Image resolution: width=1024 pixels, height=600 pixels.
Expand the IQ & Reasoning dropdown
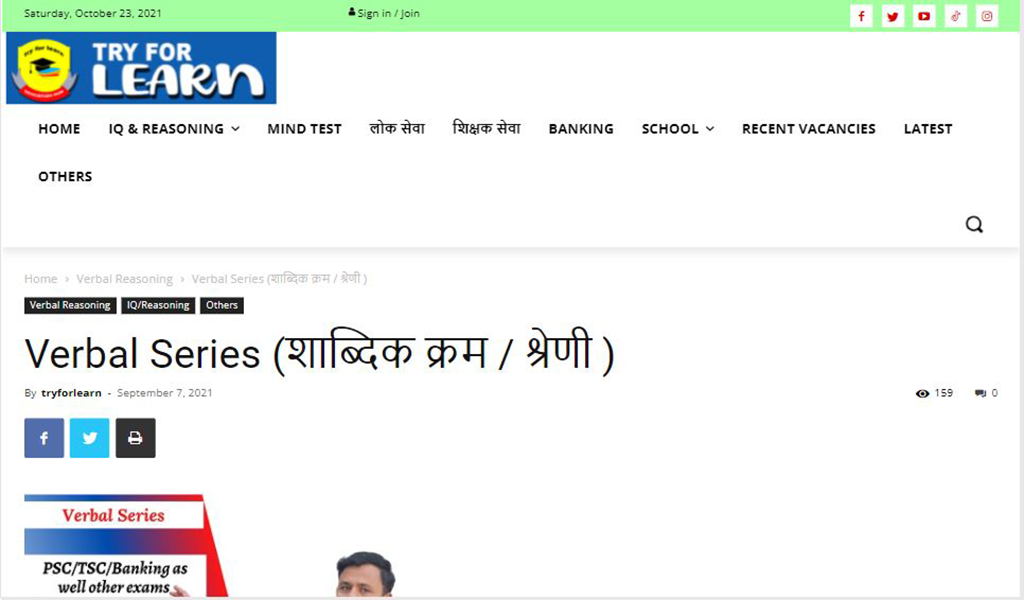pyautogui.click(x=174, y=129)
